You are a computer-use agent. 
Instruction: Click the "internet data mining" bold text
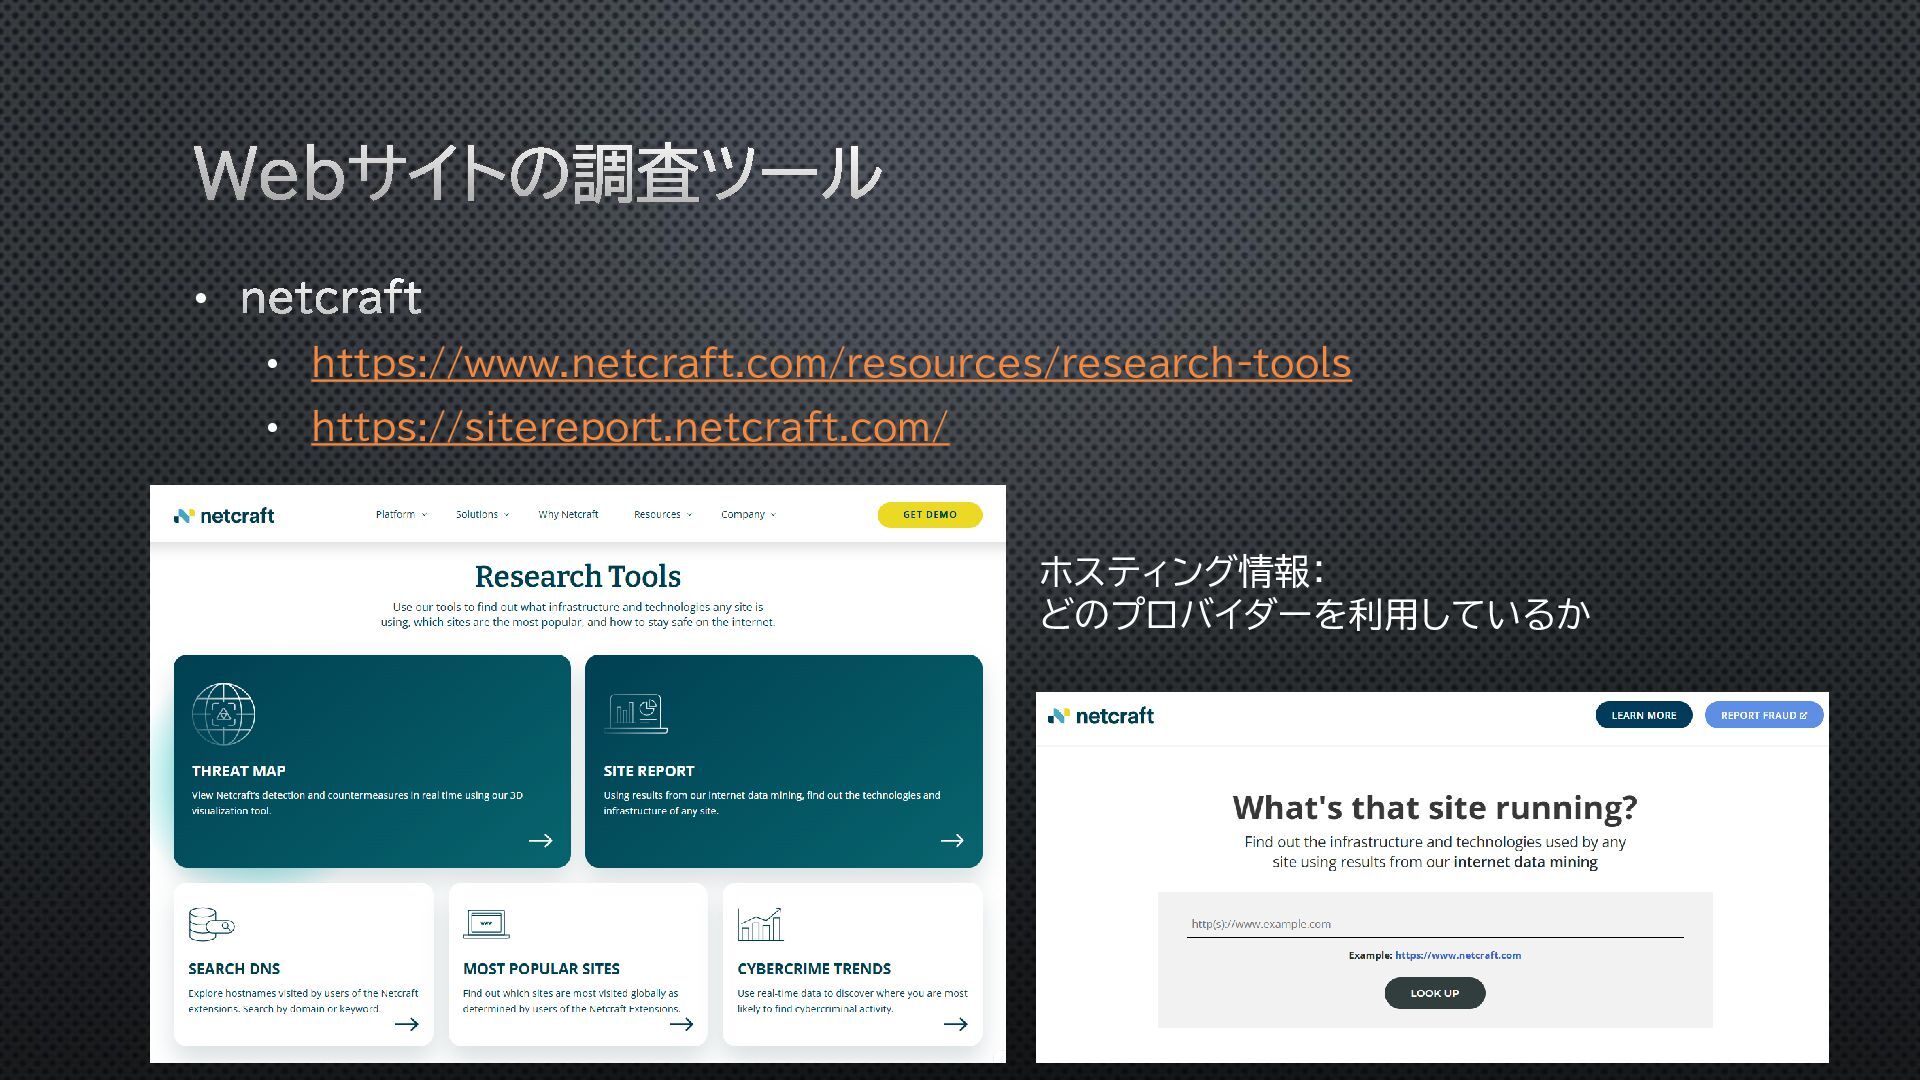pyautogui.click(x=1525, y=862)
